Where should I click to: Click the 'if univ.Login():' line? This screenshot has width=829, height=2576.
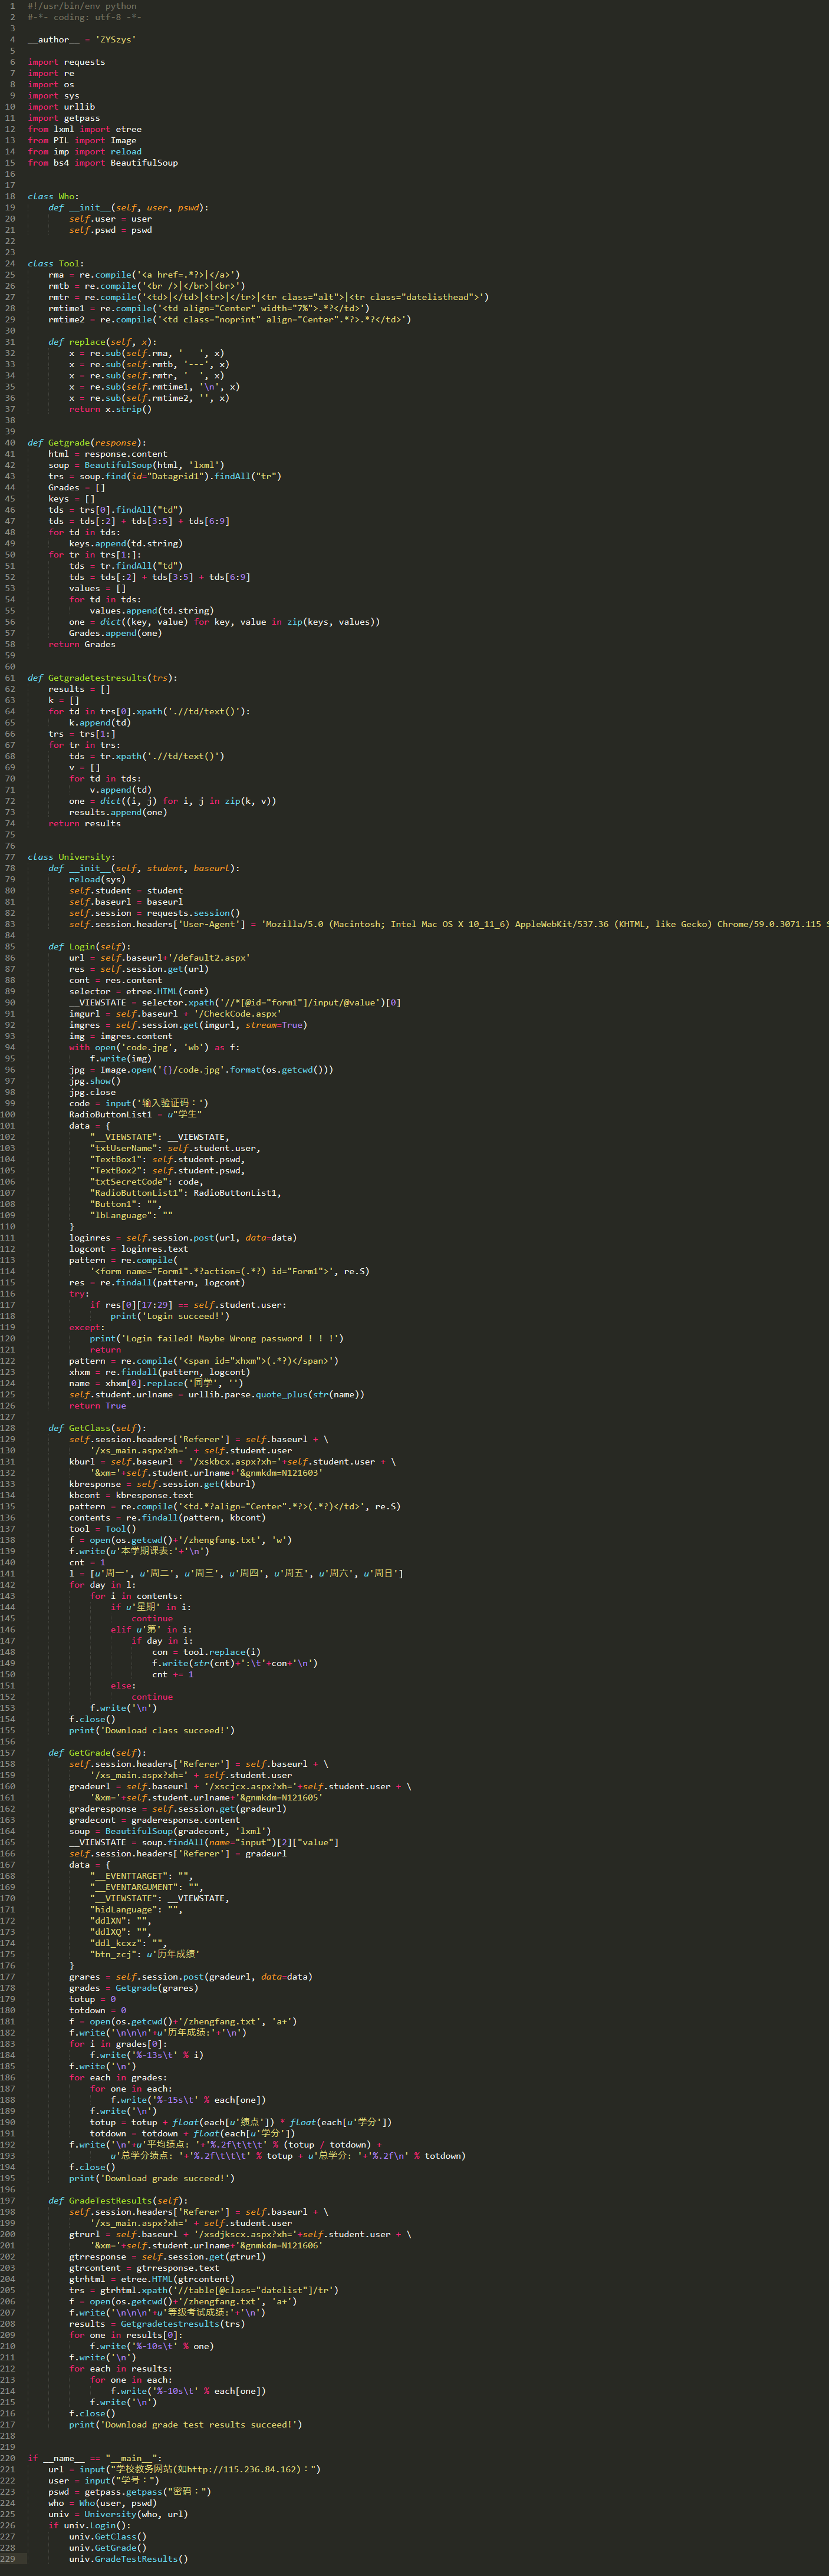tap(90, 2525)
